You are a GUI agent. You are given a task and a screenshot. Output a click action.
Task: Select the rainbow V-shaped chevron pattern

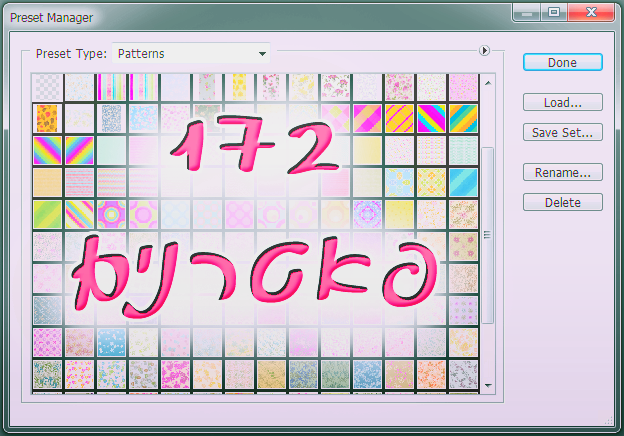coord(47,151)
